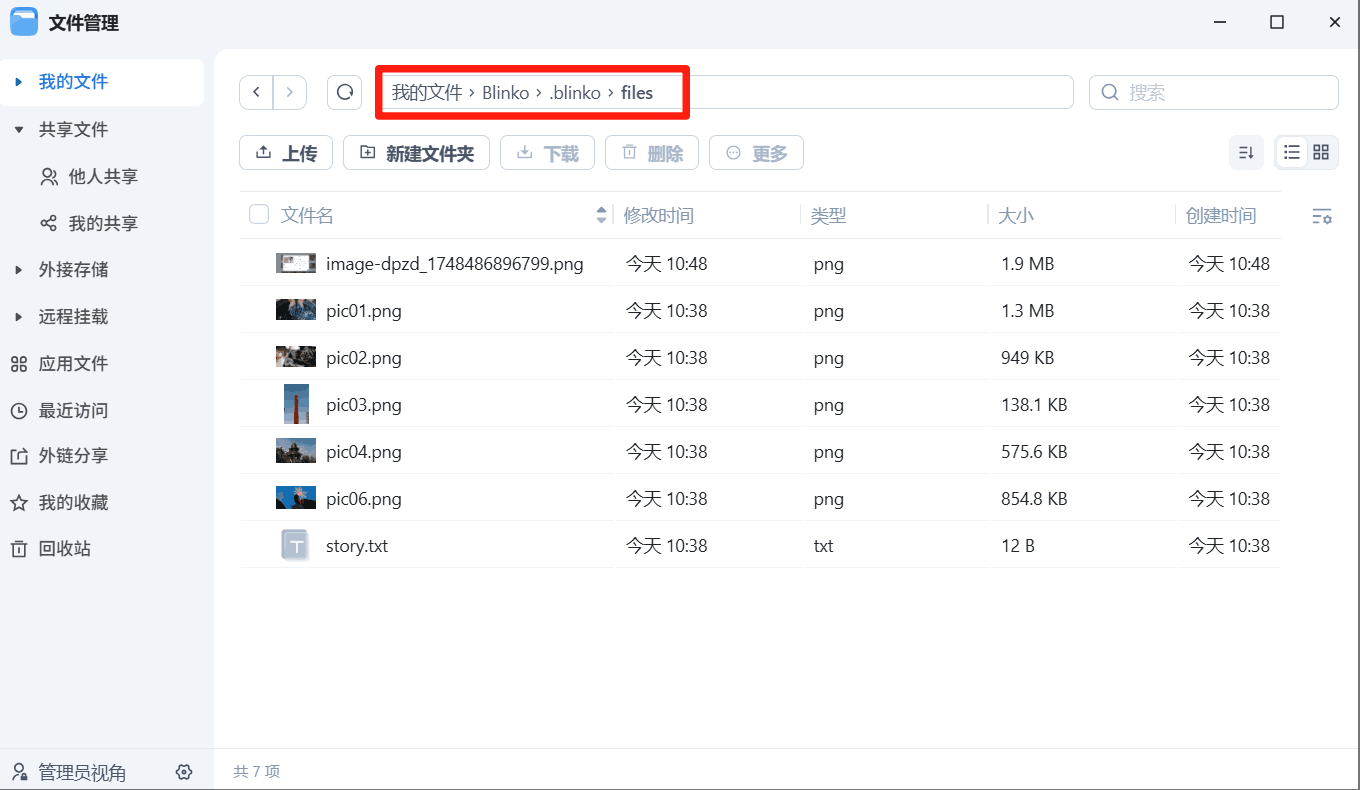Navigate to Blinko in the breadcrumb path
1360x790 pixels.
click(x=505, y=93)
